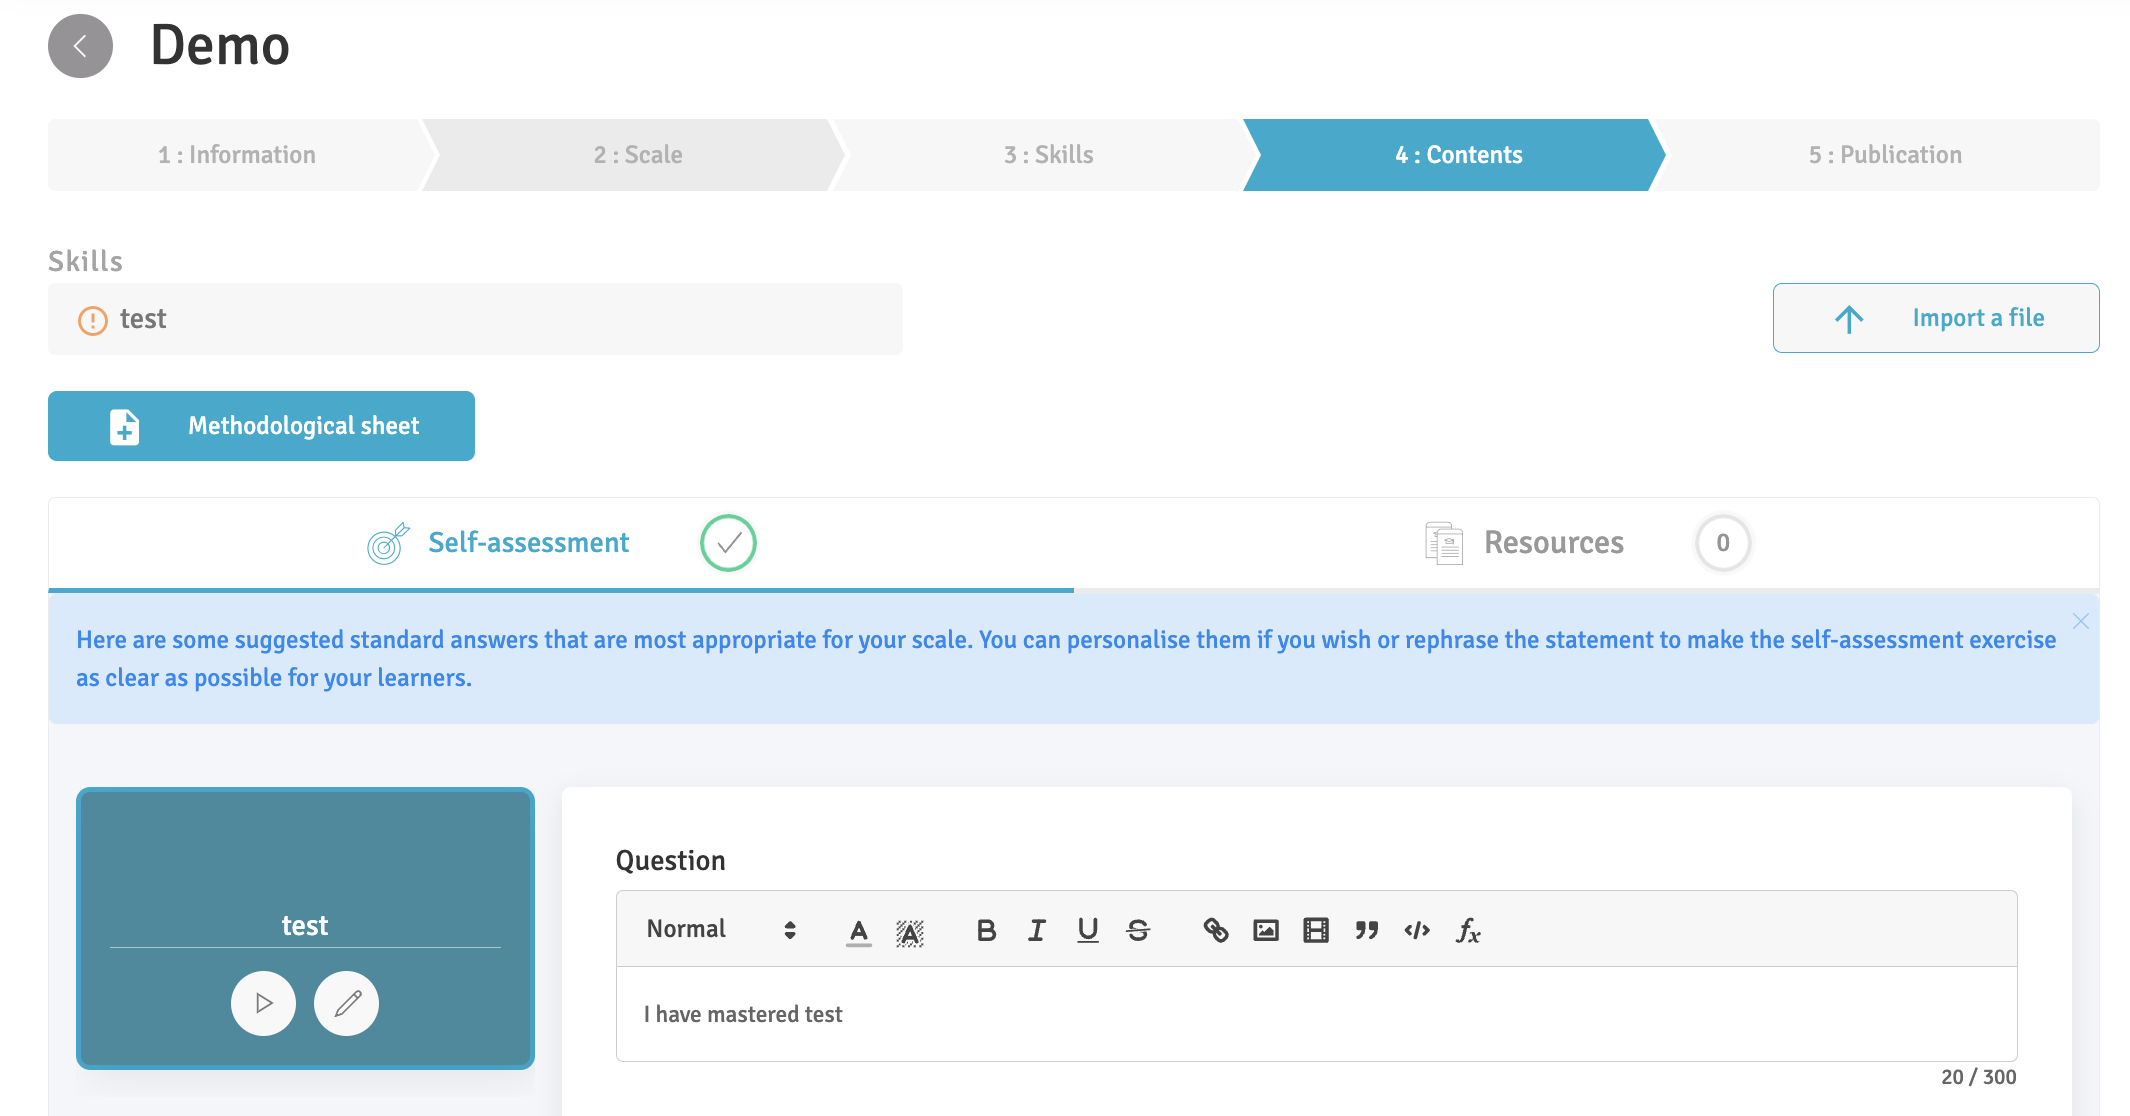Insert an image into the question
Viewport: 2130px width, 1116px height.
[1266, 930]
